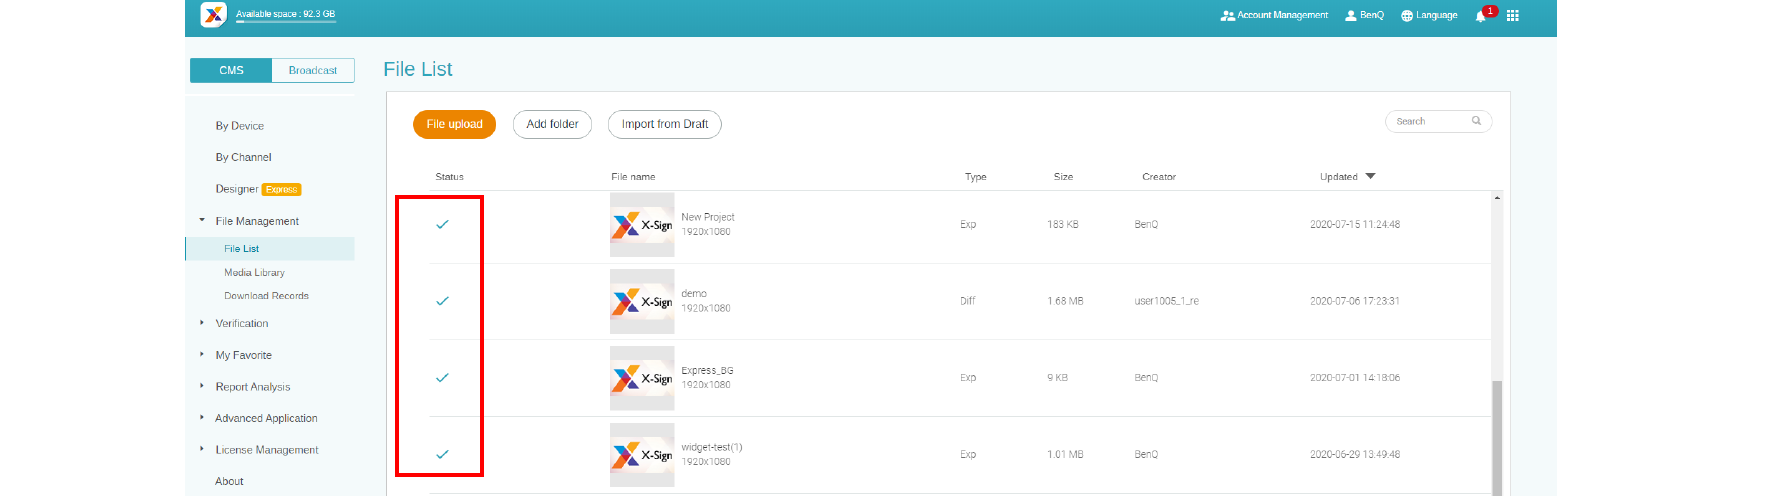Open the notification bell
The width and height of the screenshot is (1772, 496).
point(1480,16)
